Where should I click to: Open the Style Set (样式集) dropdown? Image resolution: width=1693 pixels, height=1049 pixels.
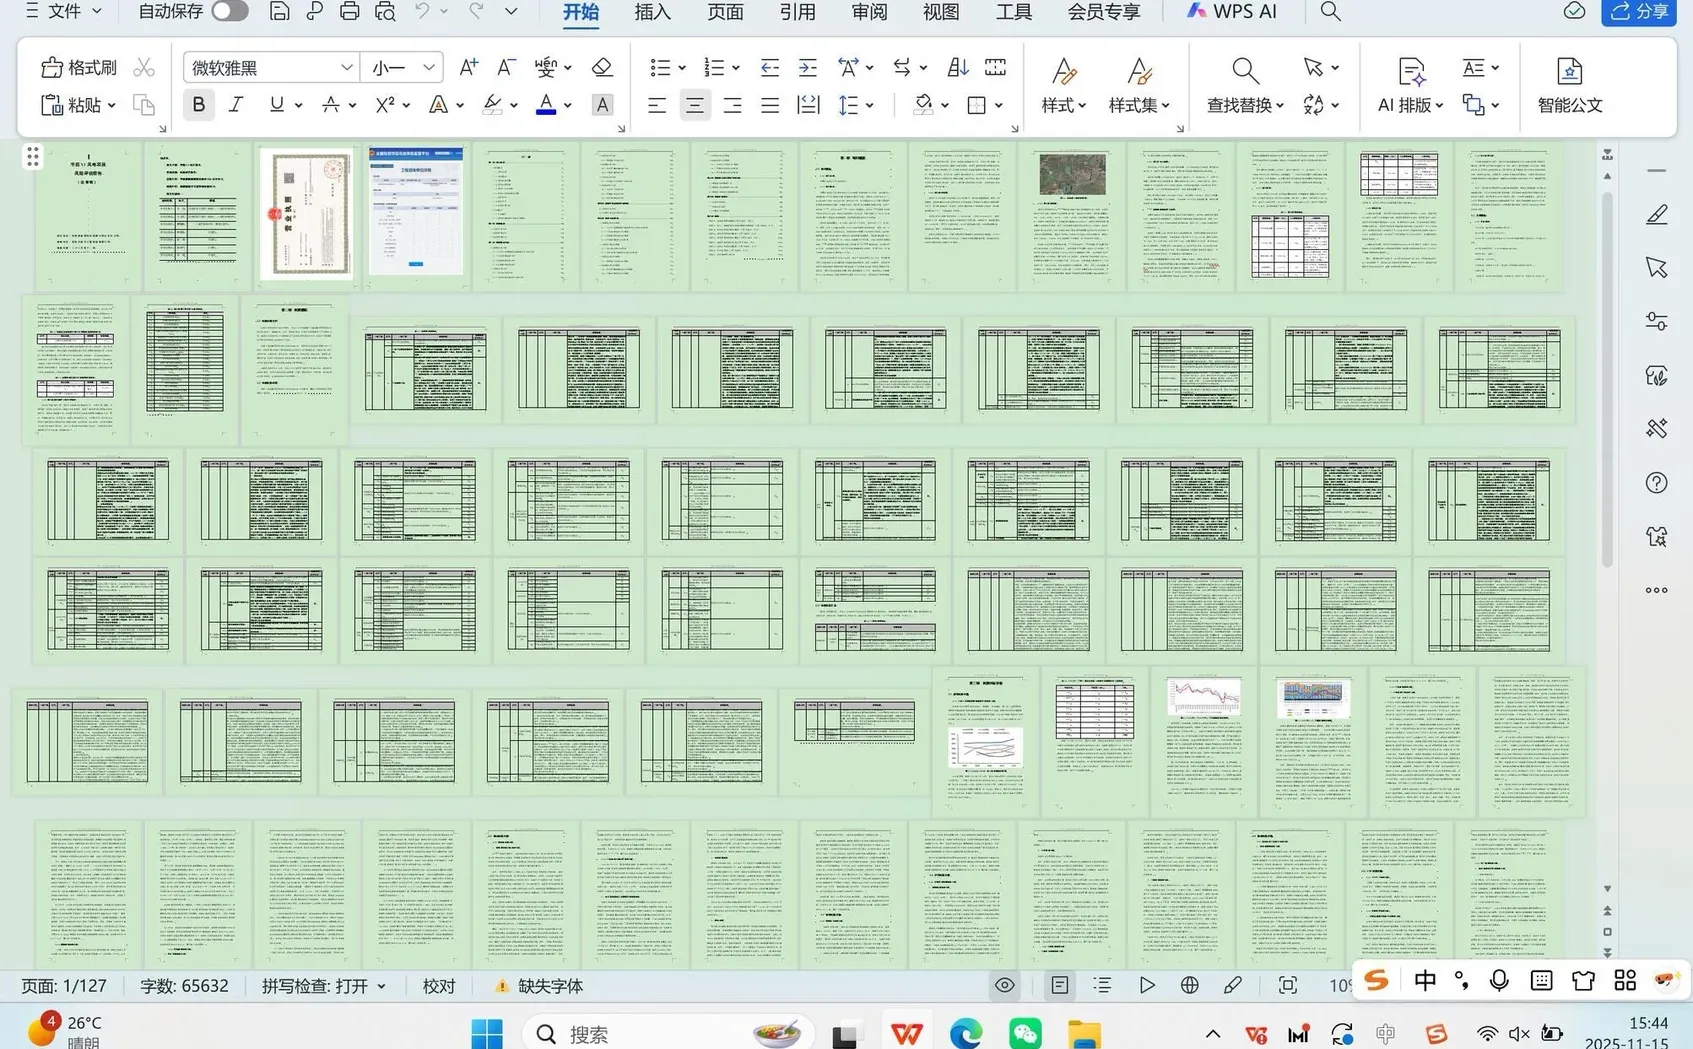[1138, 85]
